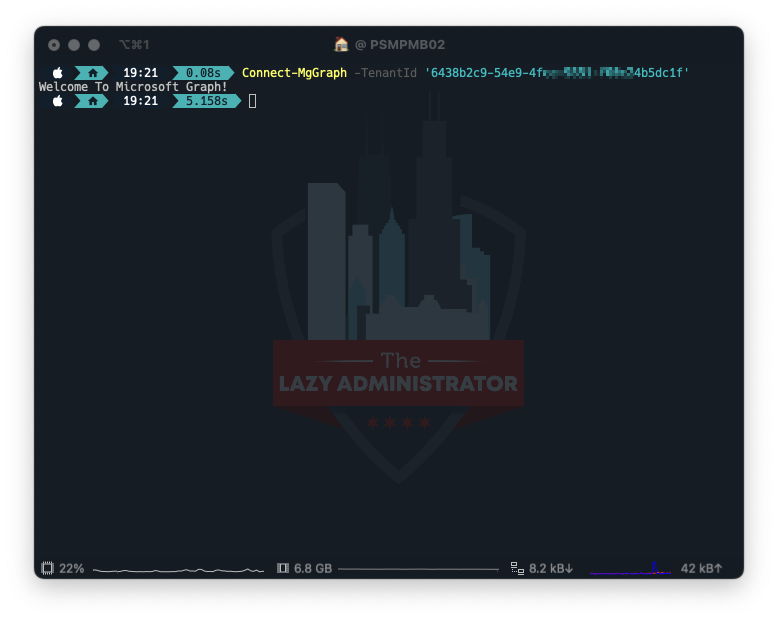The image size is (778, 621).
Task: Click the memory usage graph line
Action: [418, 569]
